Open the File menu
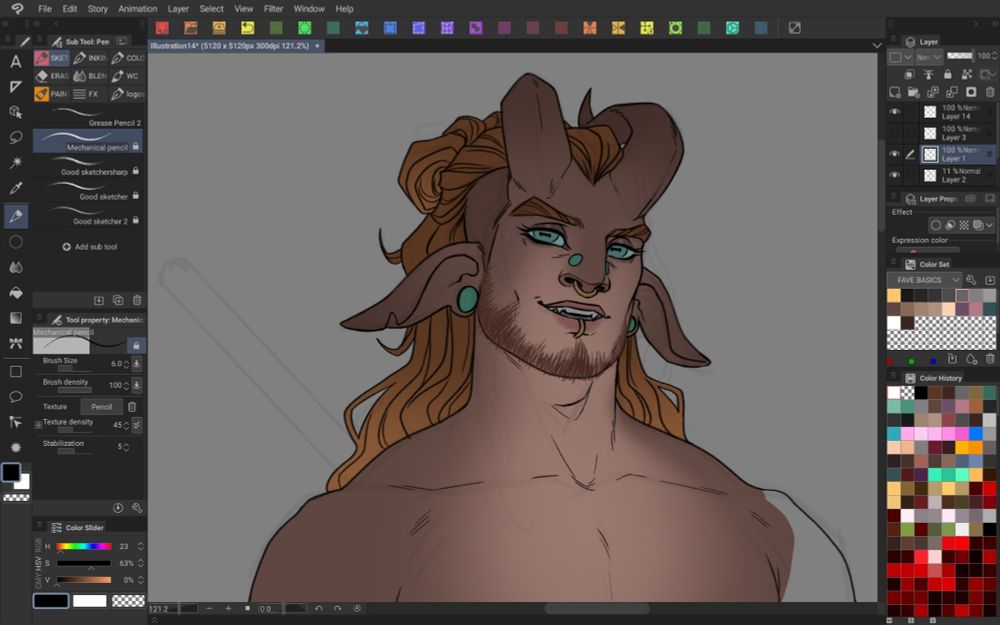 pyautogui.click(x=45, y=9)
